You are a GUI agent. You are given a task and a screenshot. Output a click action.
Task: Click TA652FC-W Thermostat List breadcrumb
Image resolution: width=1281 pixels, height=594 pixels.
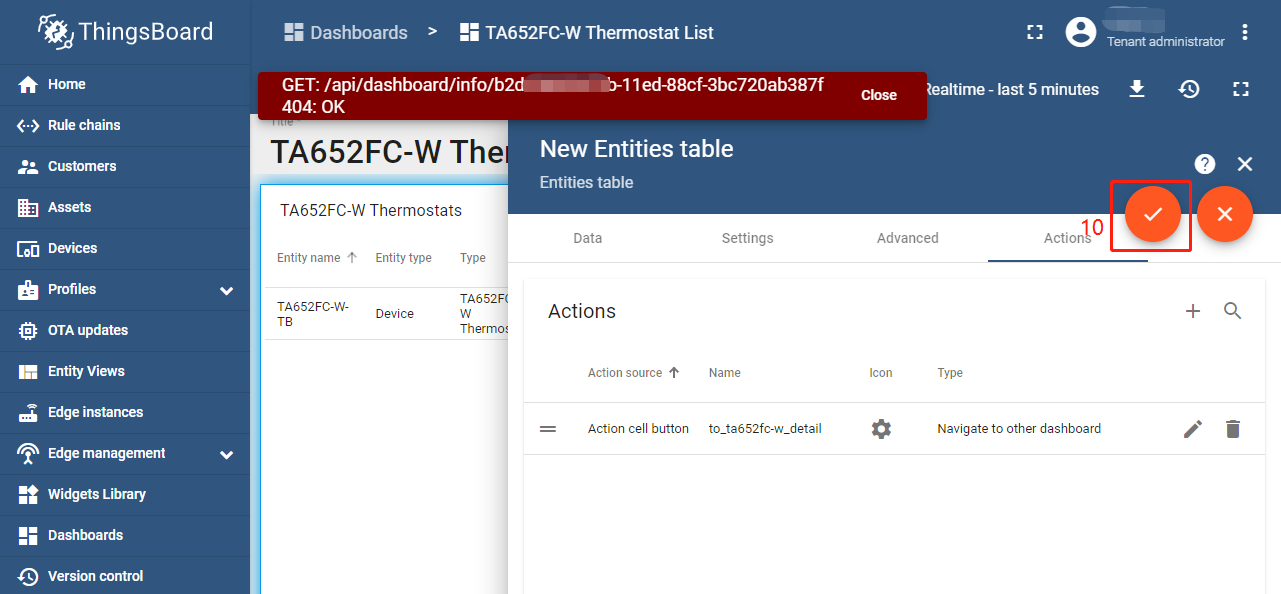tap(587, 32)
